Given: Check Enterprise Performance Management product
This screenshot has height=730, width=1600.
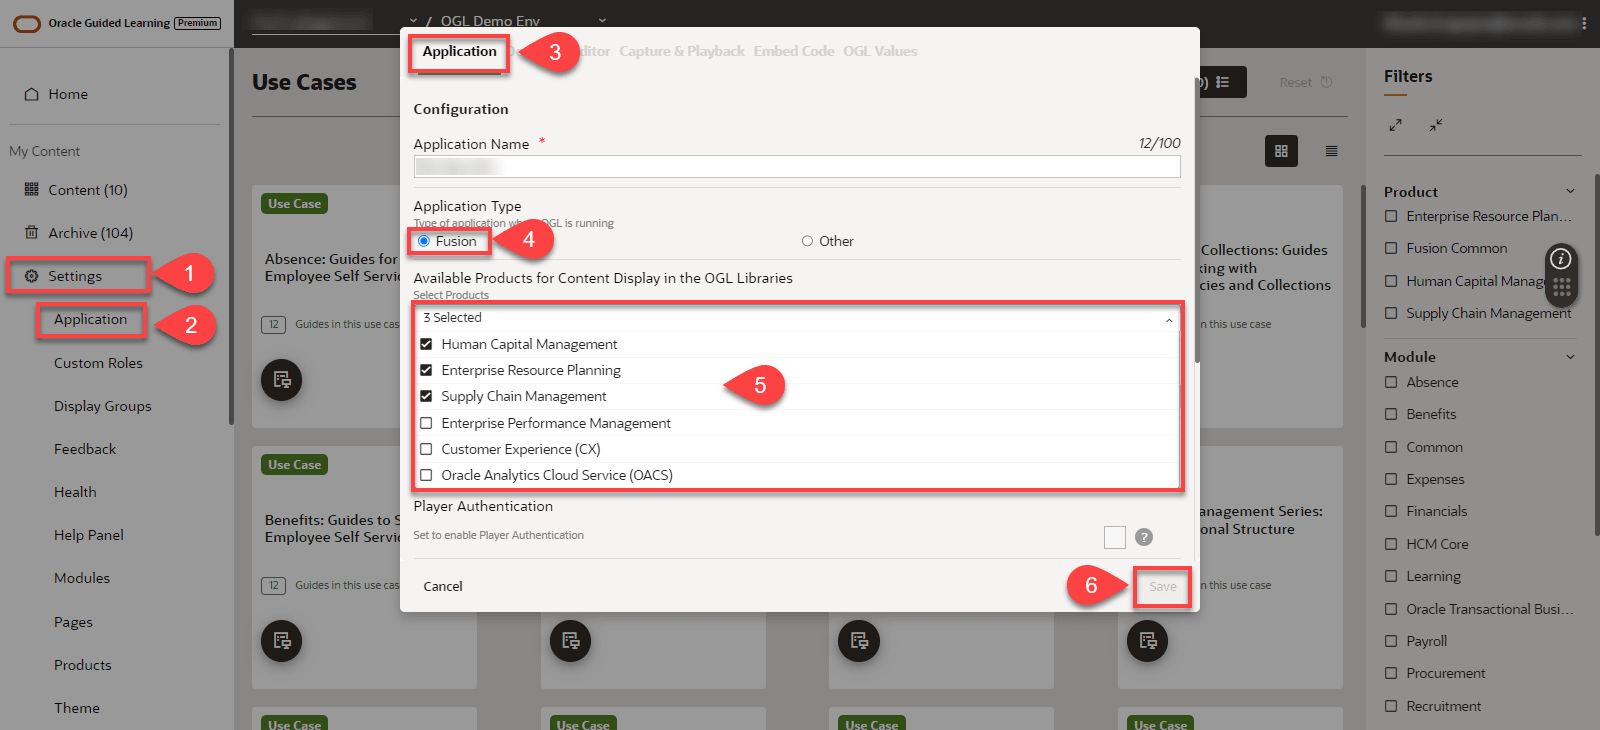Looking at the screenshot, I should (426, 423).
